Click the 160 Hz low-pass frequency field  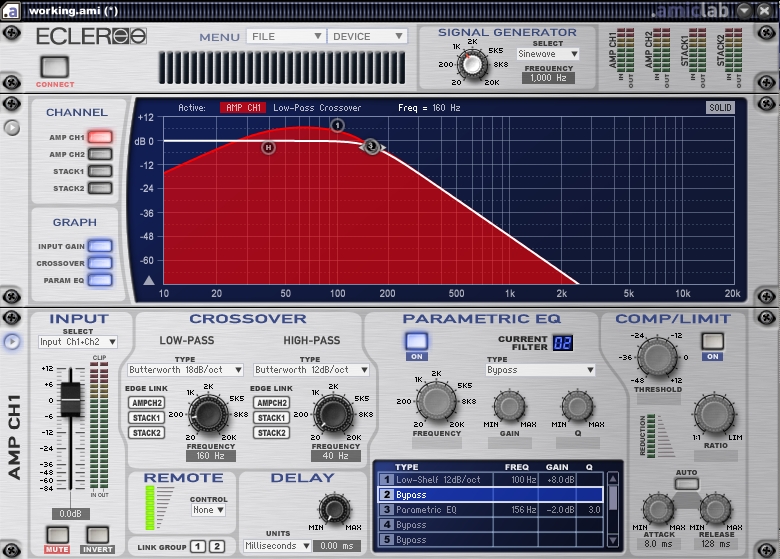[211, 456]
